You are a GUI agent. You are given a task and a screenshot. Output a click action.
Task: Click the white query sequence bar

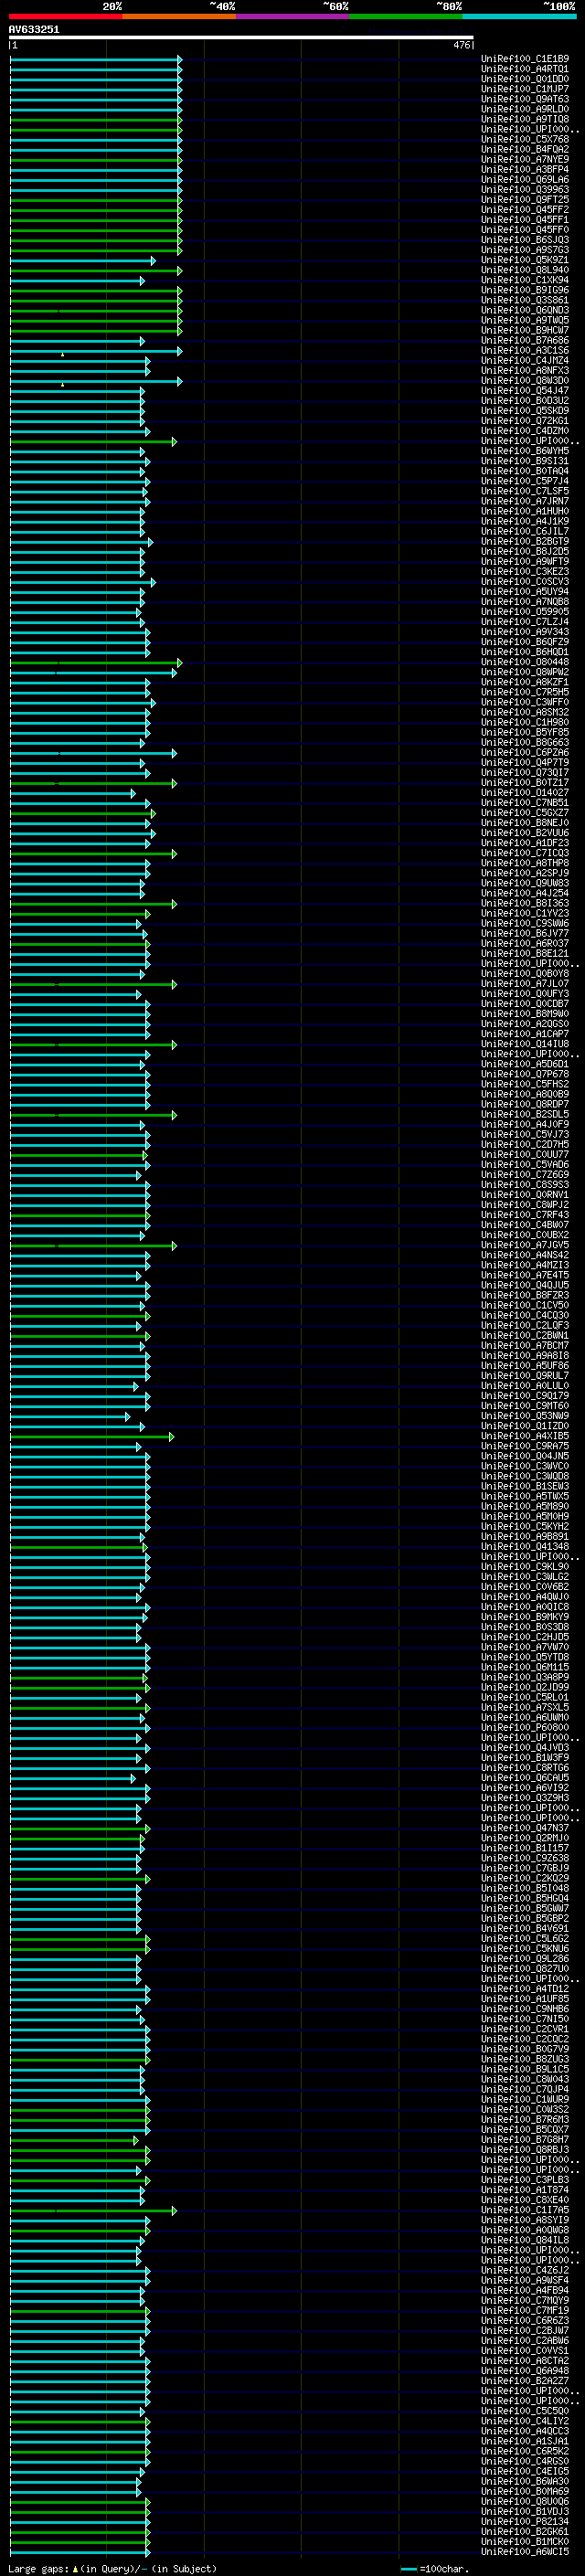pyautogui.click(x=241, y=38)
